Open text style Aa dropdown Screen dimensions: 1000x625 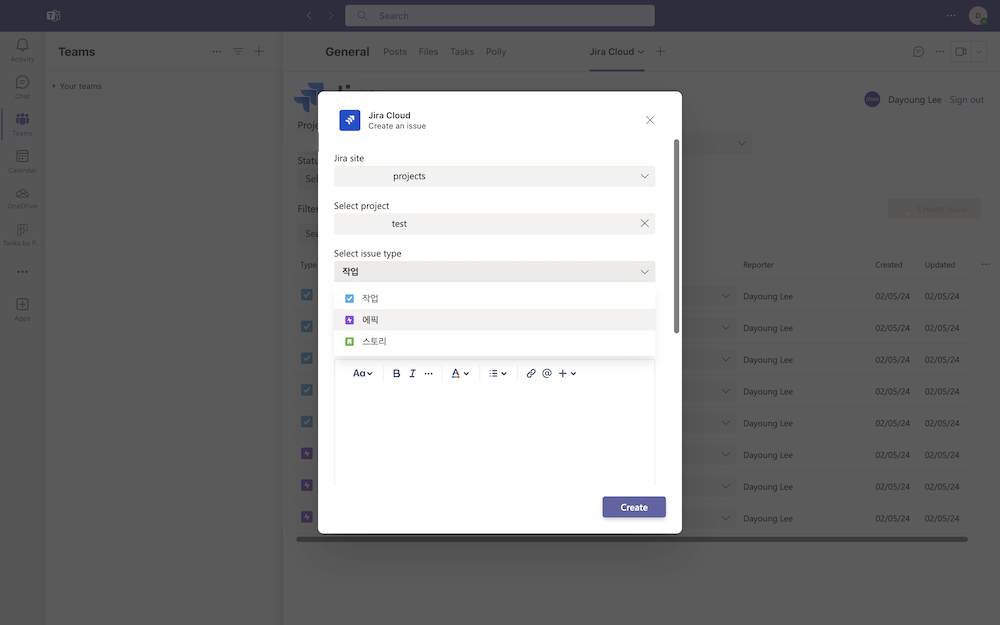coord(362,374)
